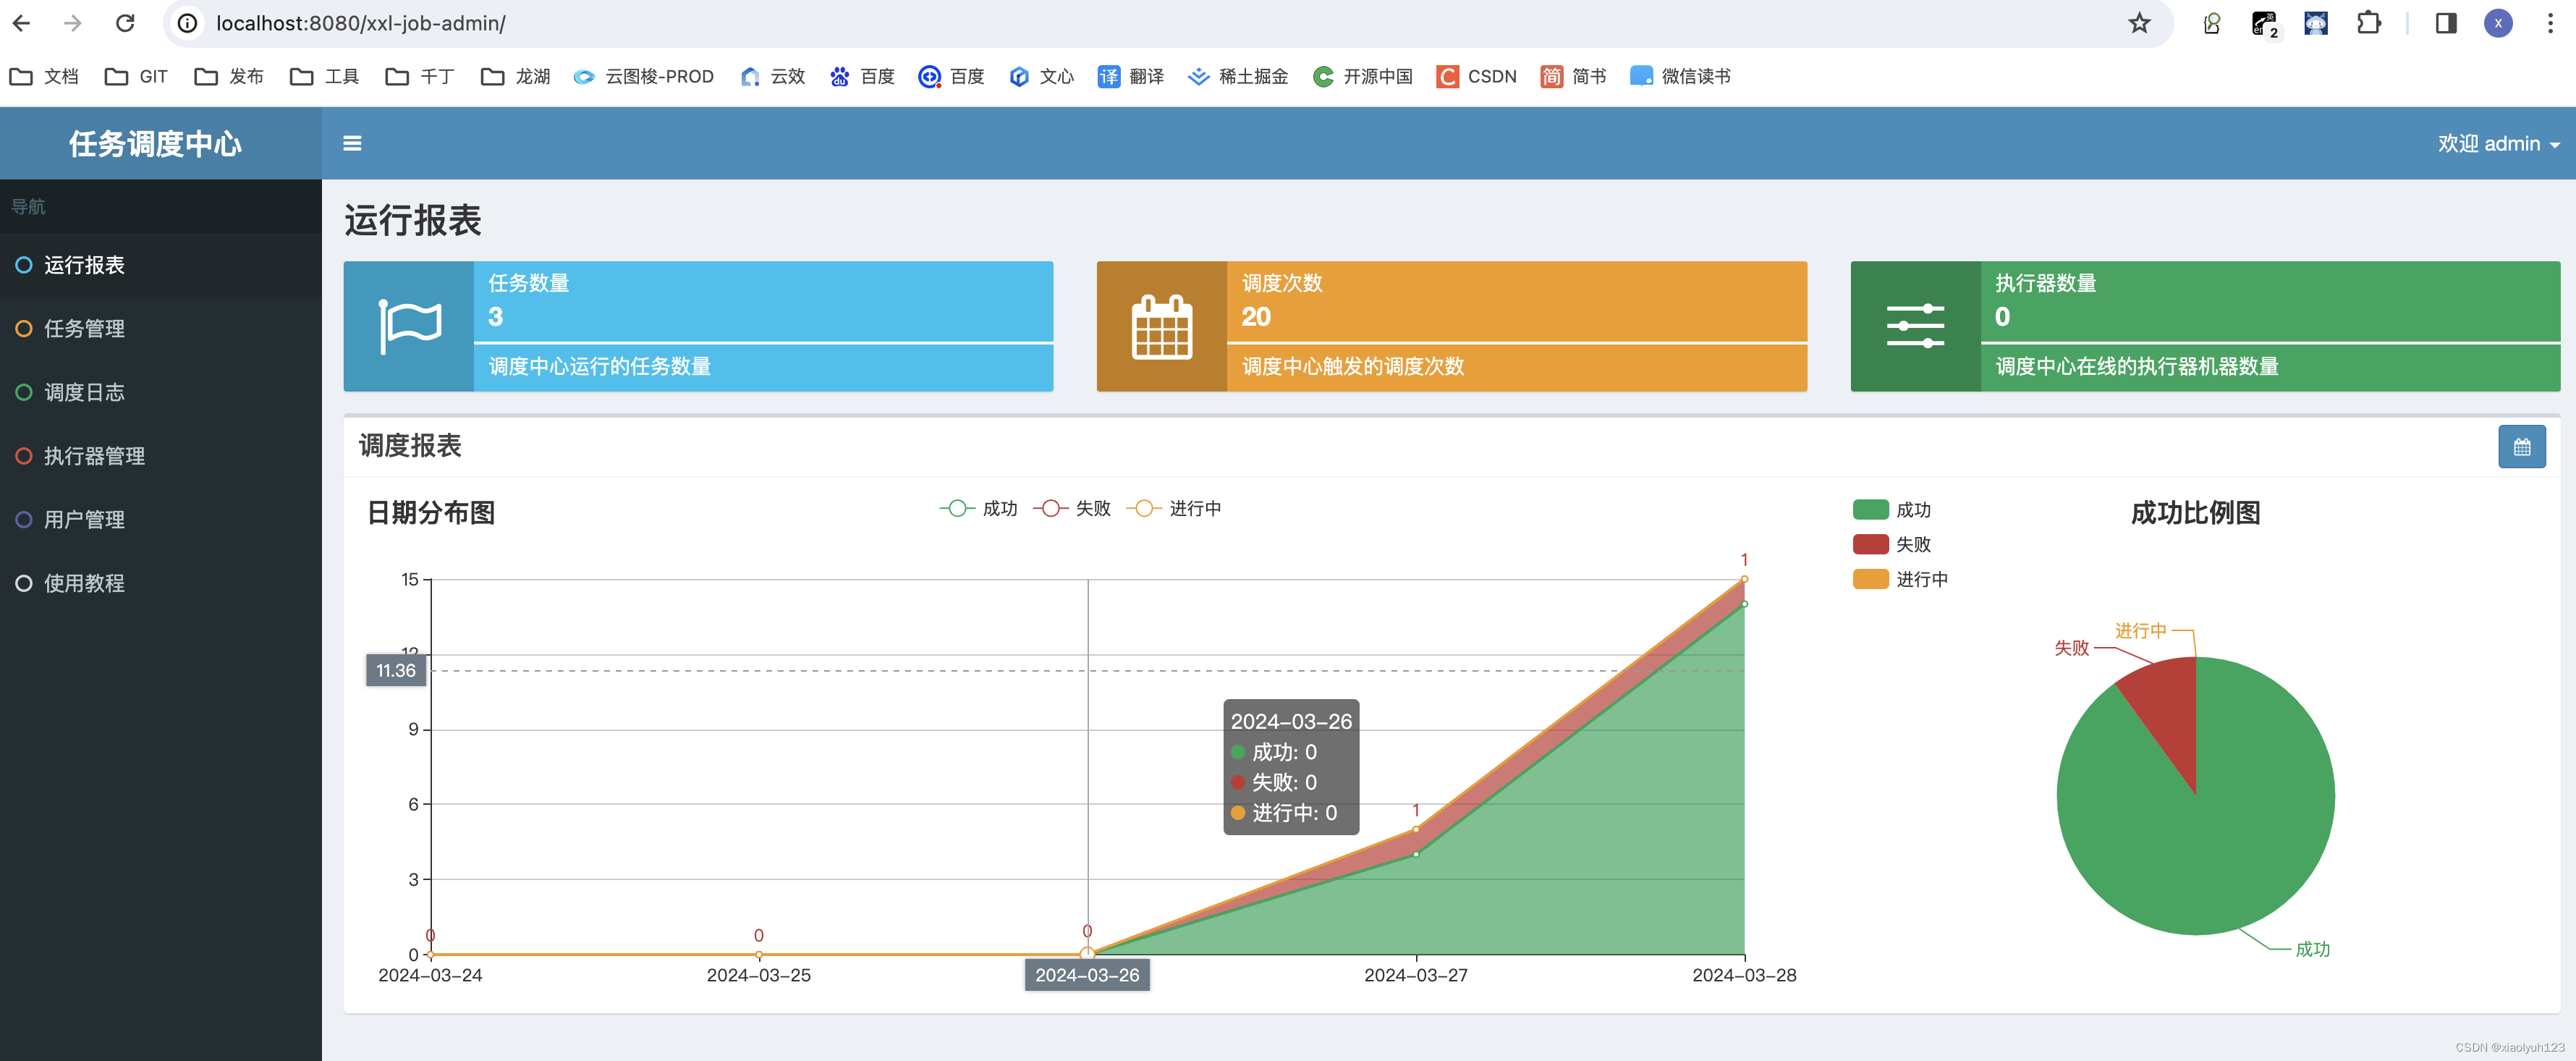This screenshot has height=1061, width=2576.
Task: Open the 云效 bookmark
Action: click(x=773, y=76)
